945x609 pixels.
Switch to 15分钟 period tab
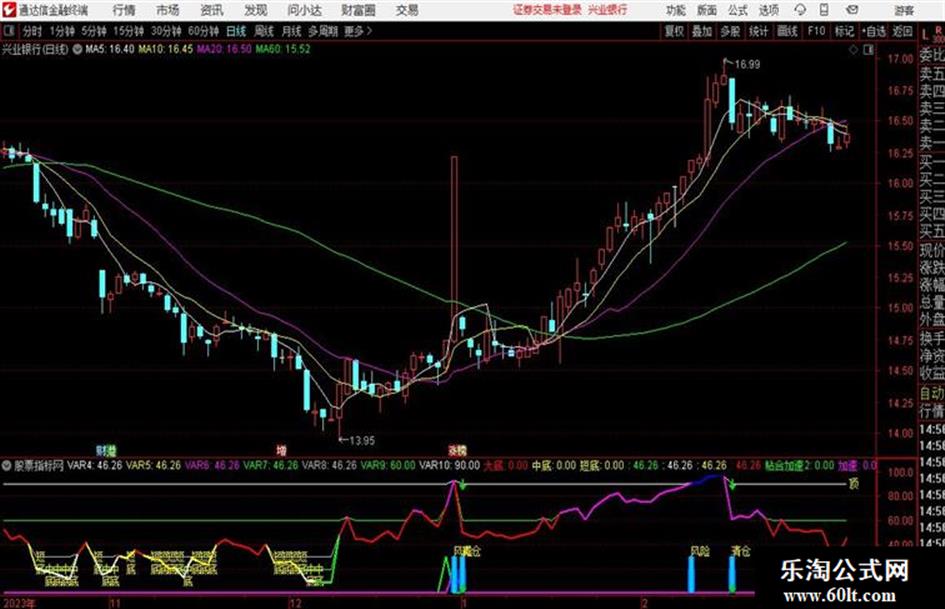tap(129, 31)
